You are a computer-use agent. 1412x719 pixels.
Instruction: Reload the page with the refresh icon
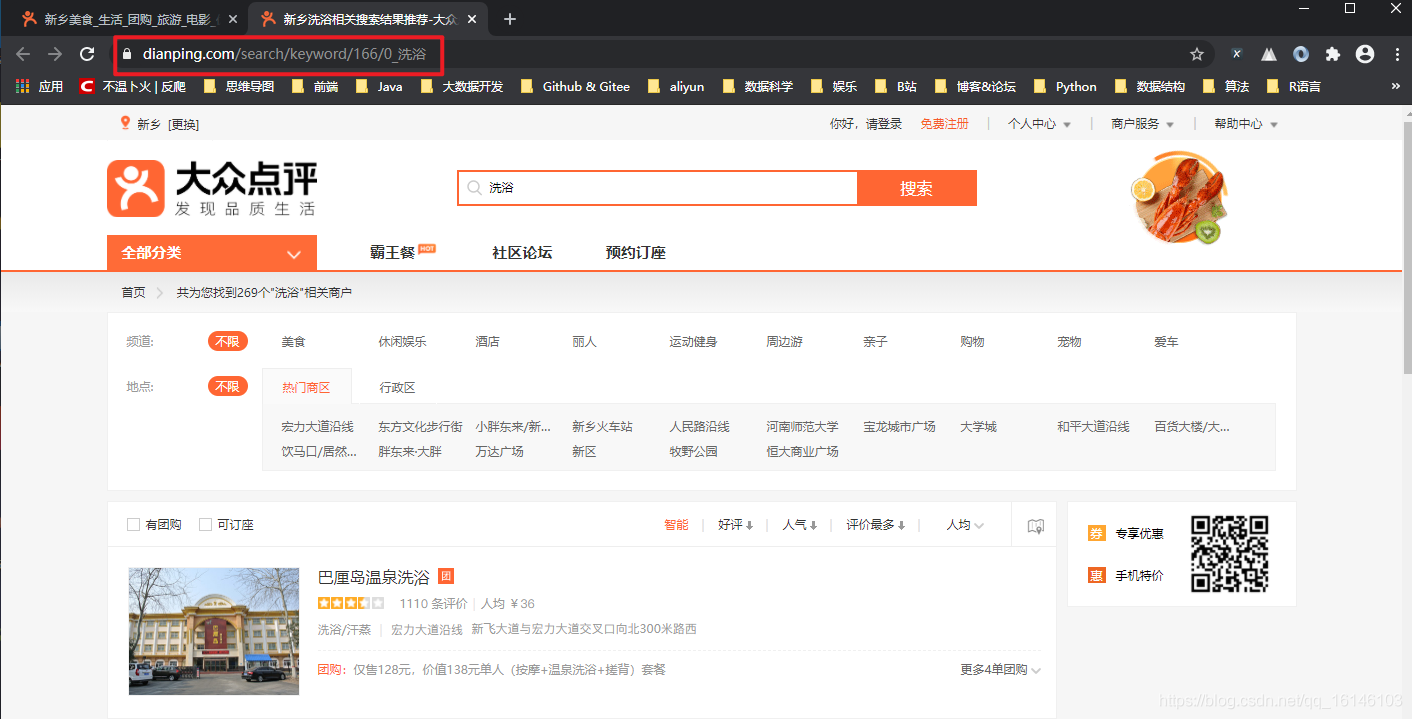pyautogui.click(x=87, y=54)
